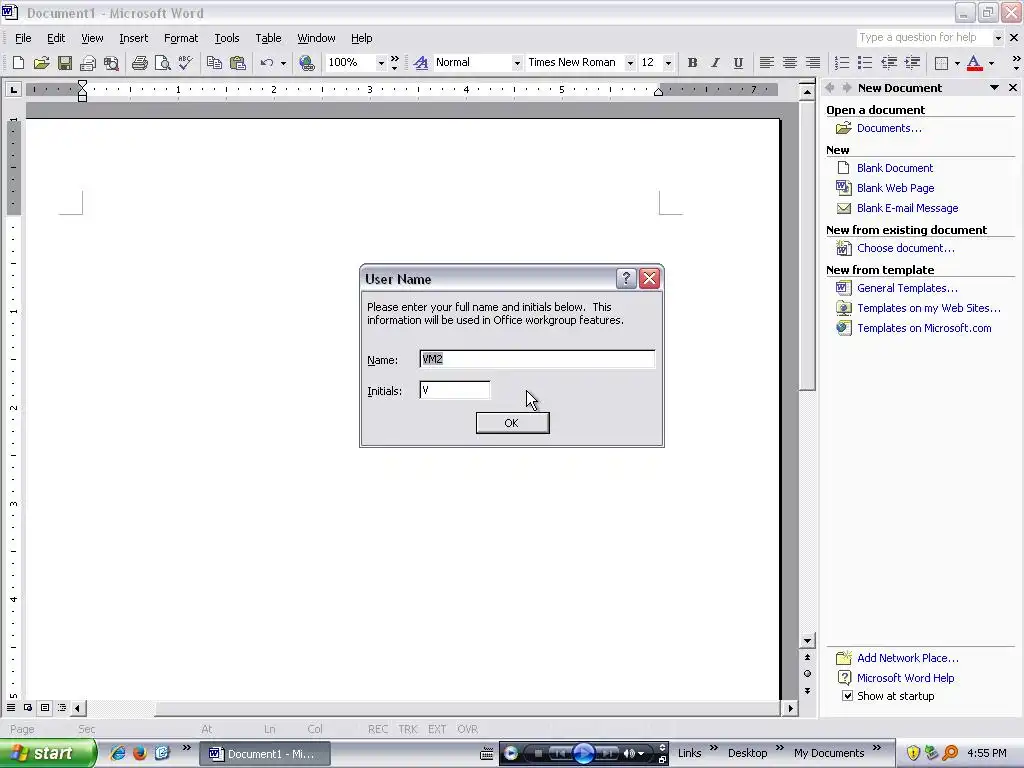Click the Initials input field

tap(455, 391)
